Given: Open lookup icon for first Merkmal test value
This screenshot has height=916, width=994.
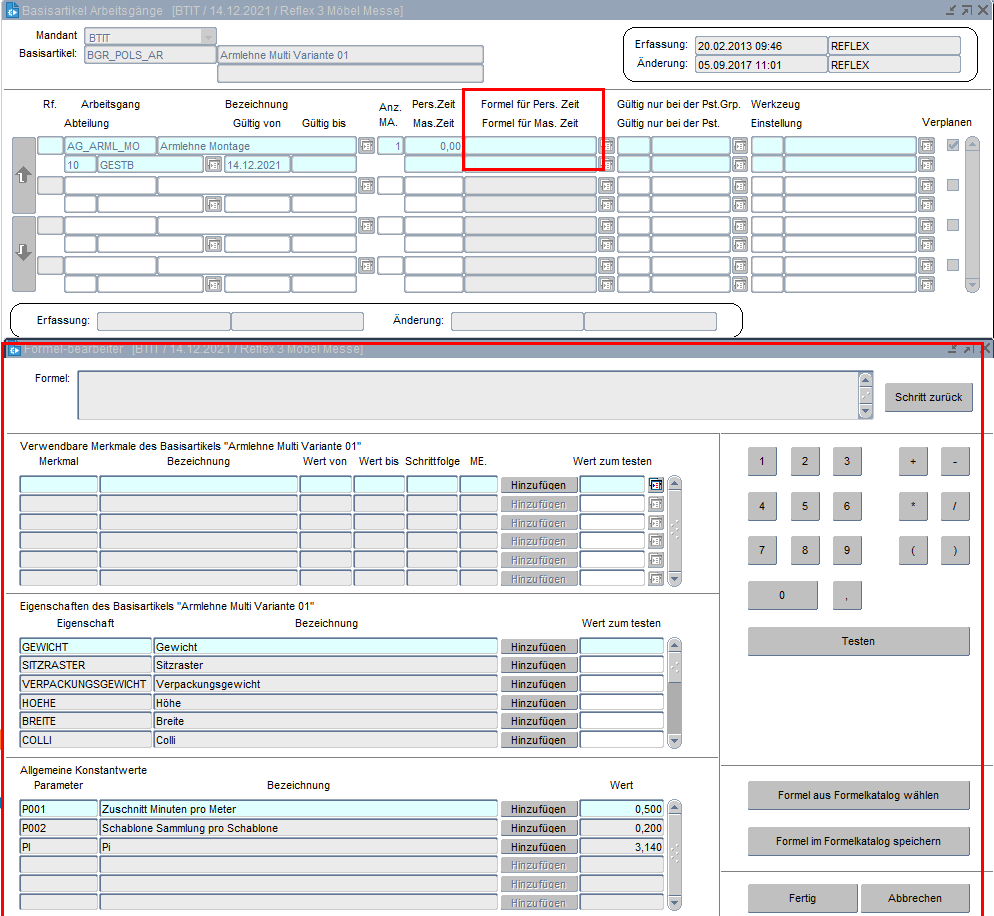Looking at the screenshot, I should (656, 484).
